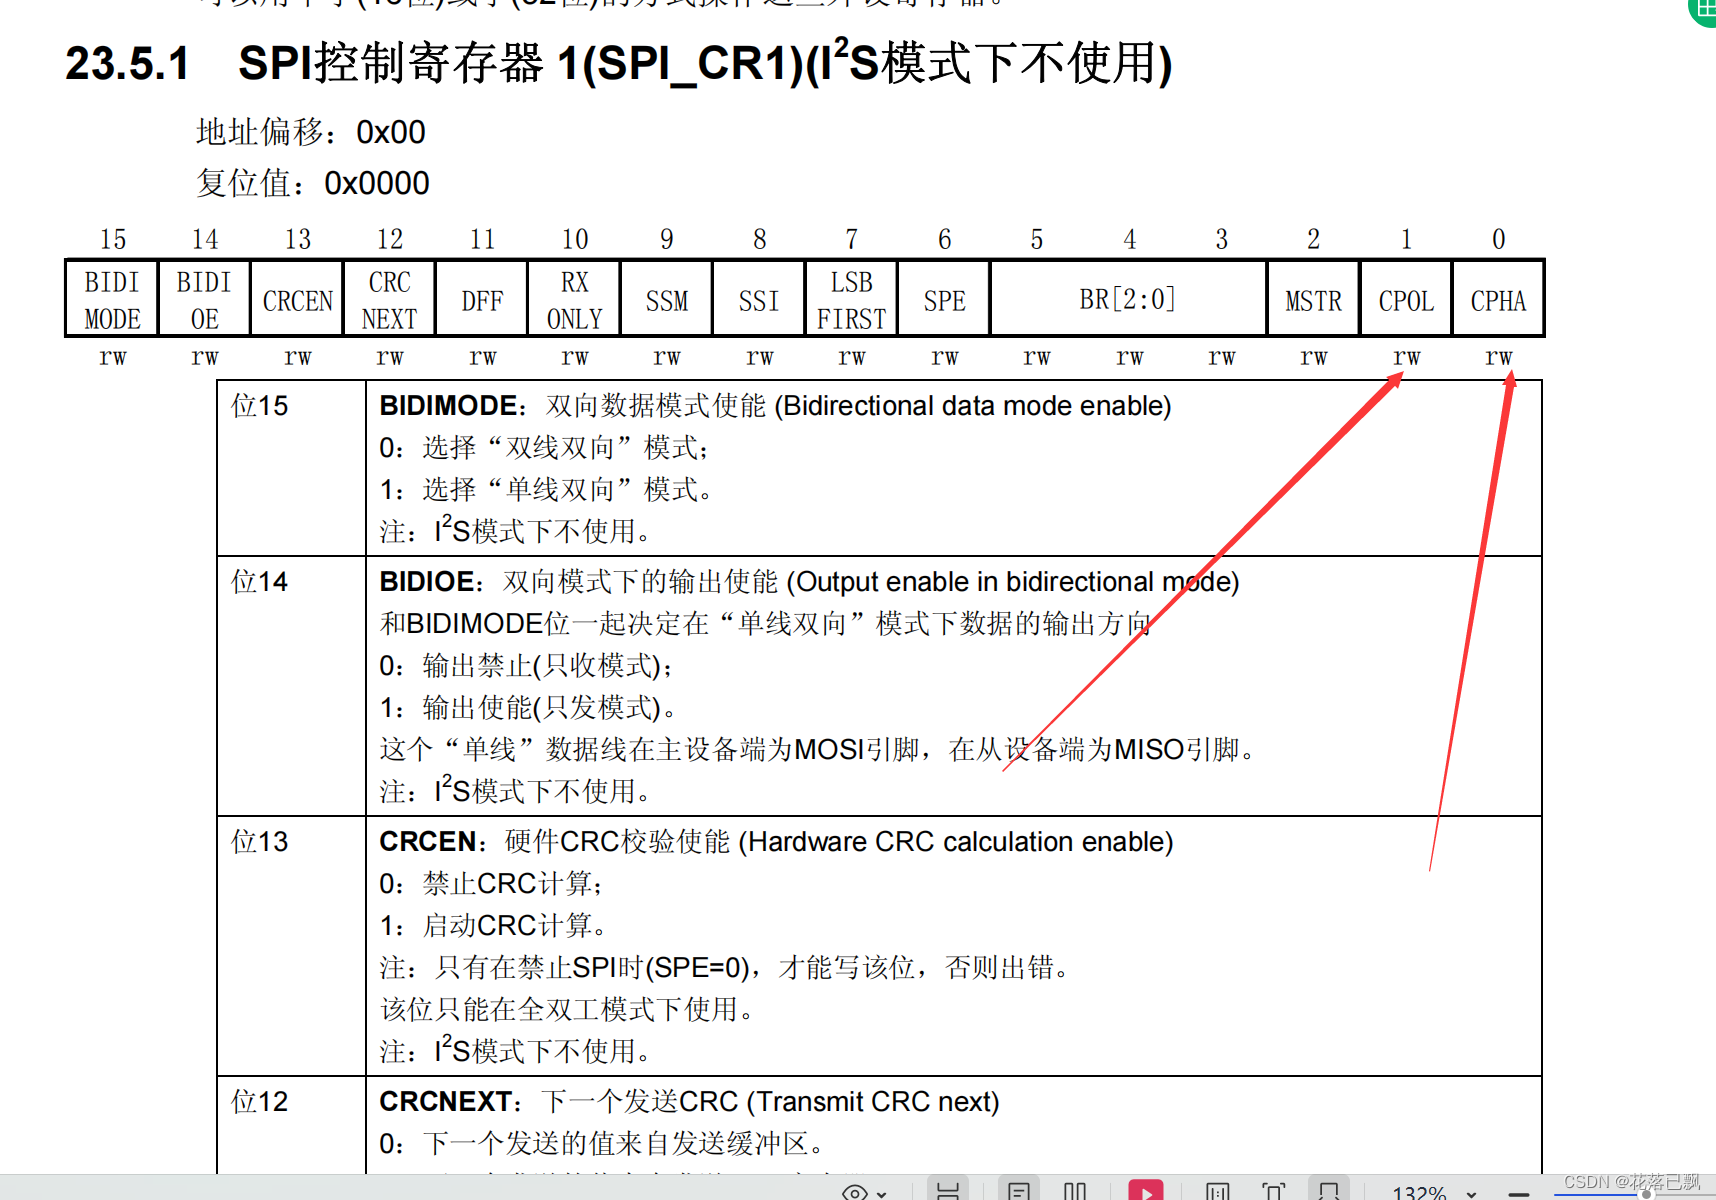
Task: Click the BIDI OE register cell
Action: point(204,299)
